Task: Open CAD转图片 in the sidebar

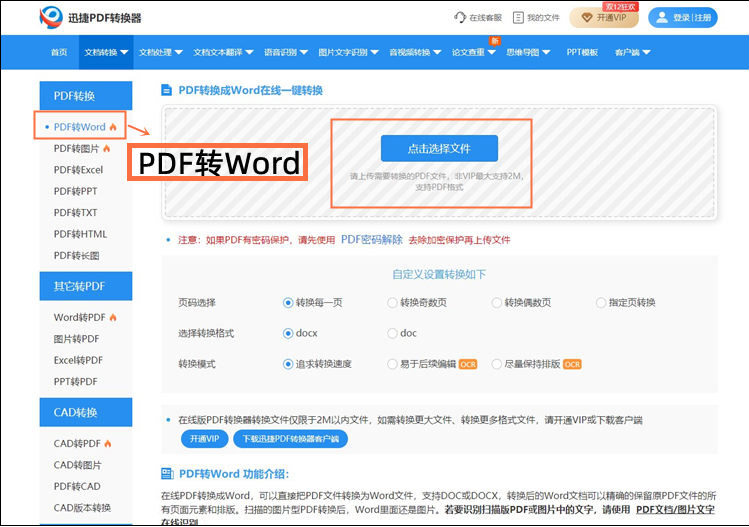Action: (x=77, y=465)
